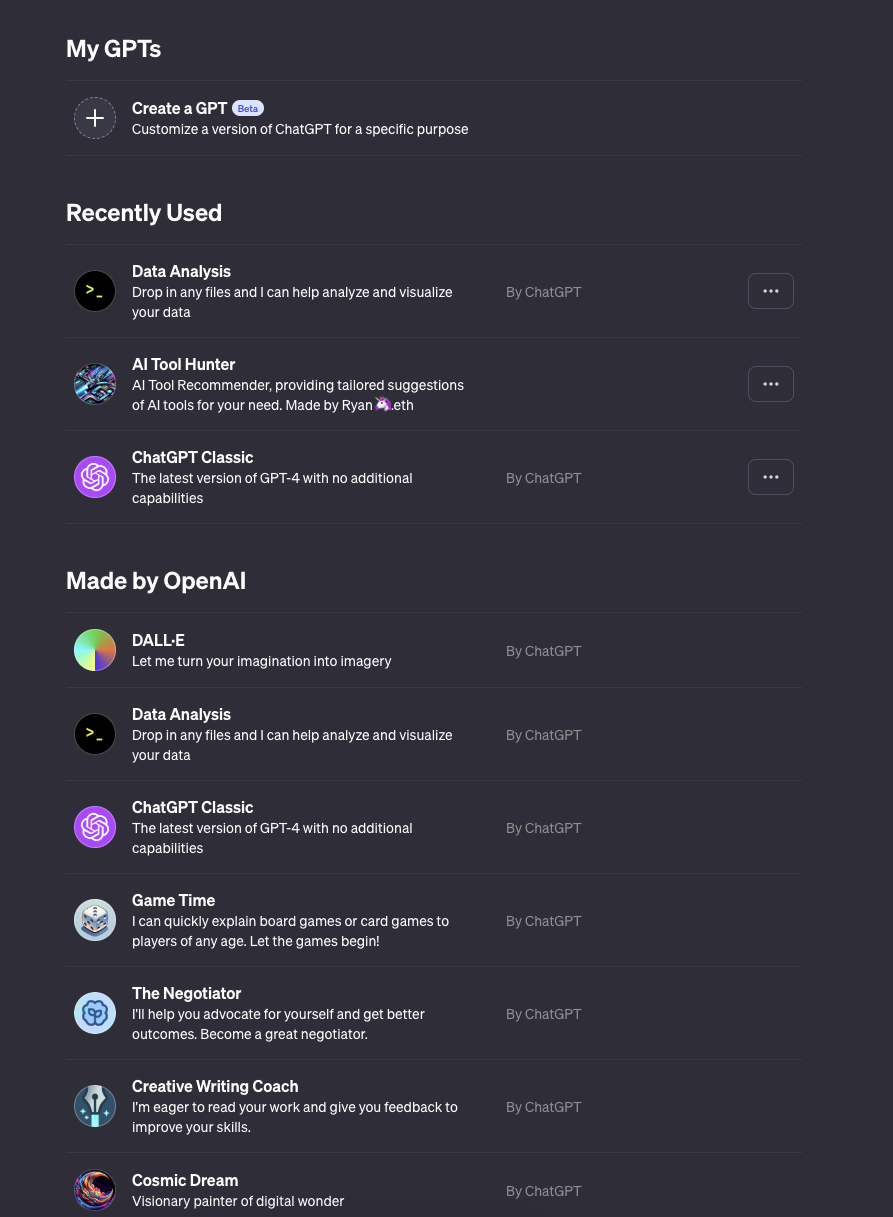Open the DALL·E title link
Screen dimensions: 893x1217
coord(158,640)
